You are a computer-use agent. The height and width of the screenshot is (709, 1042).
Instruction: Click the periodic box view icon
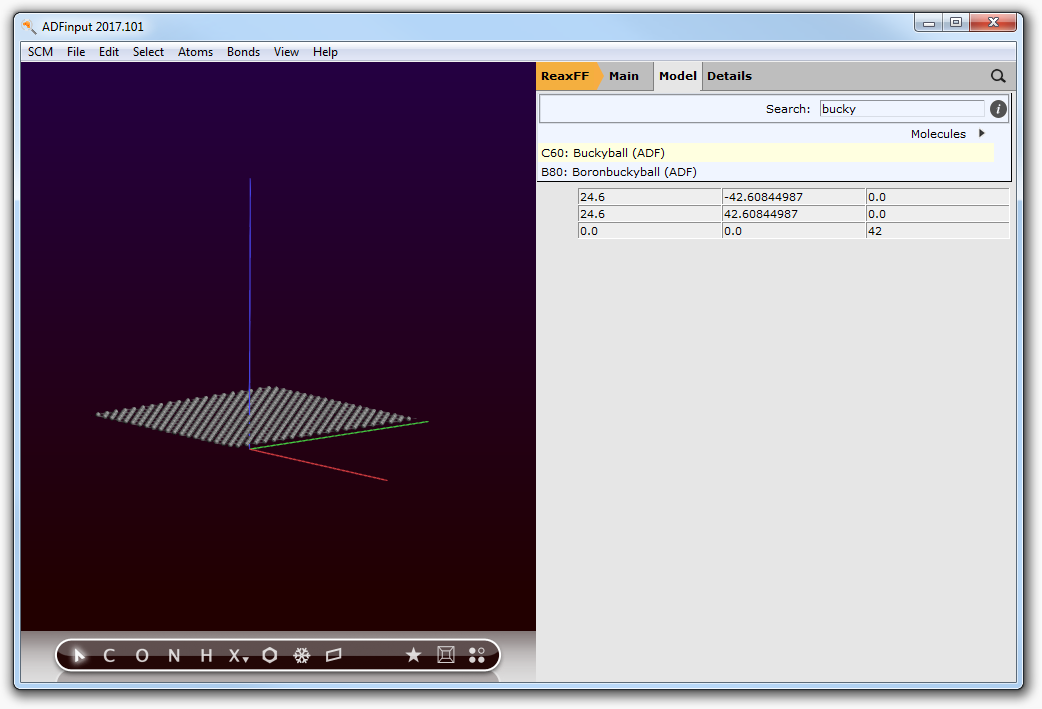point(446,655)
